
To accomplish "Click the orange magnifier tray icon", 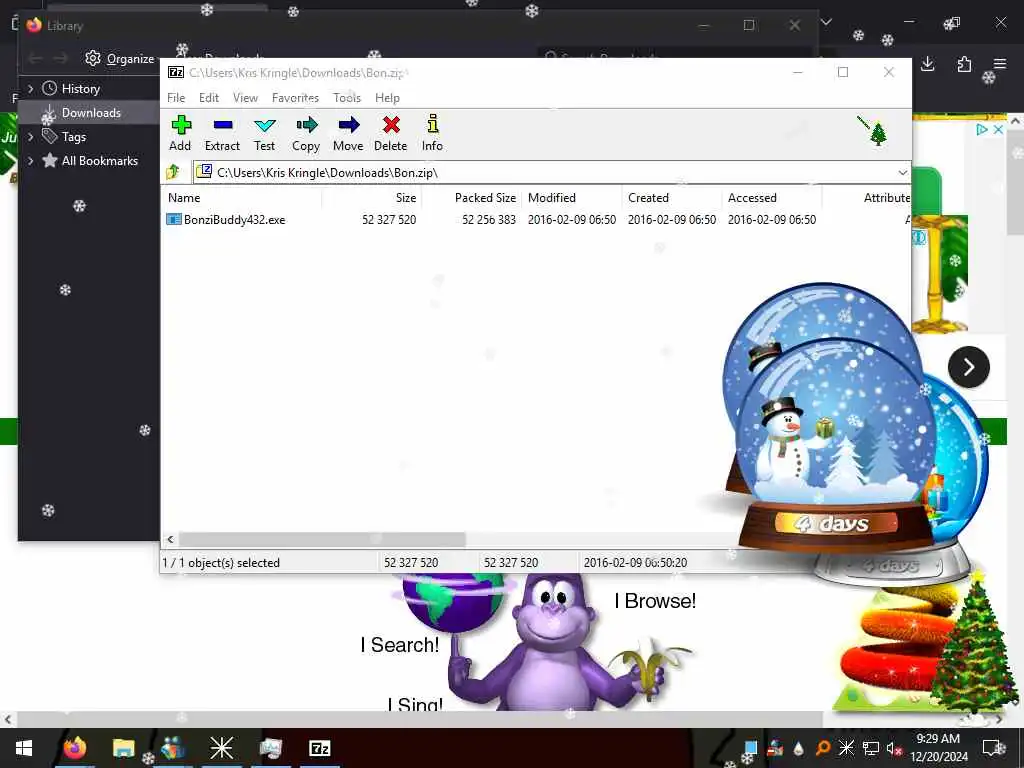I will (823, 748).
